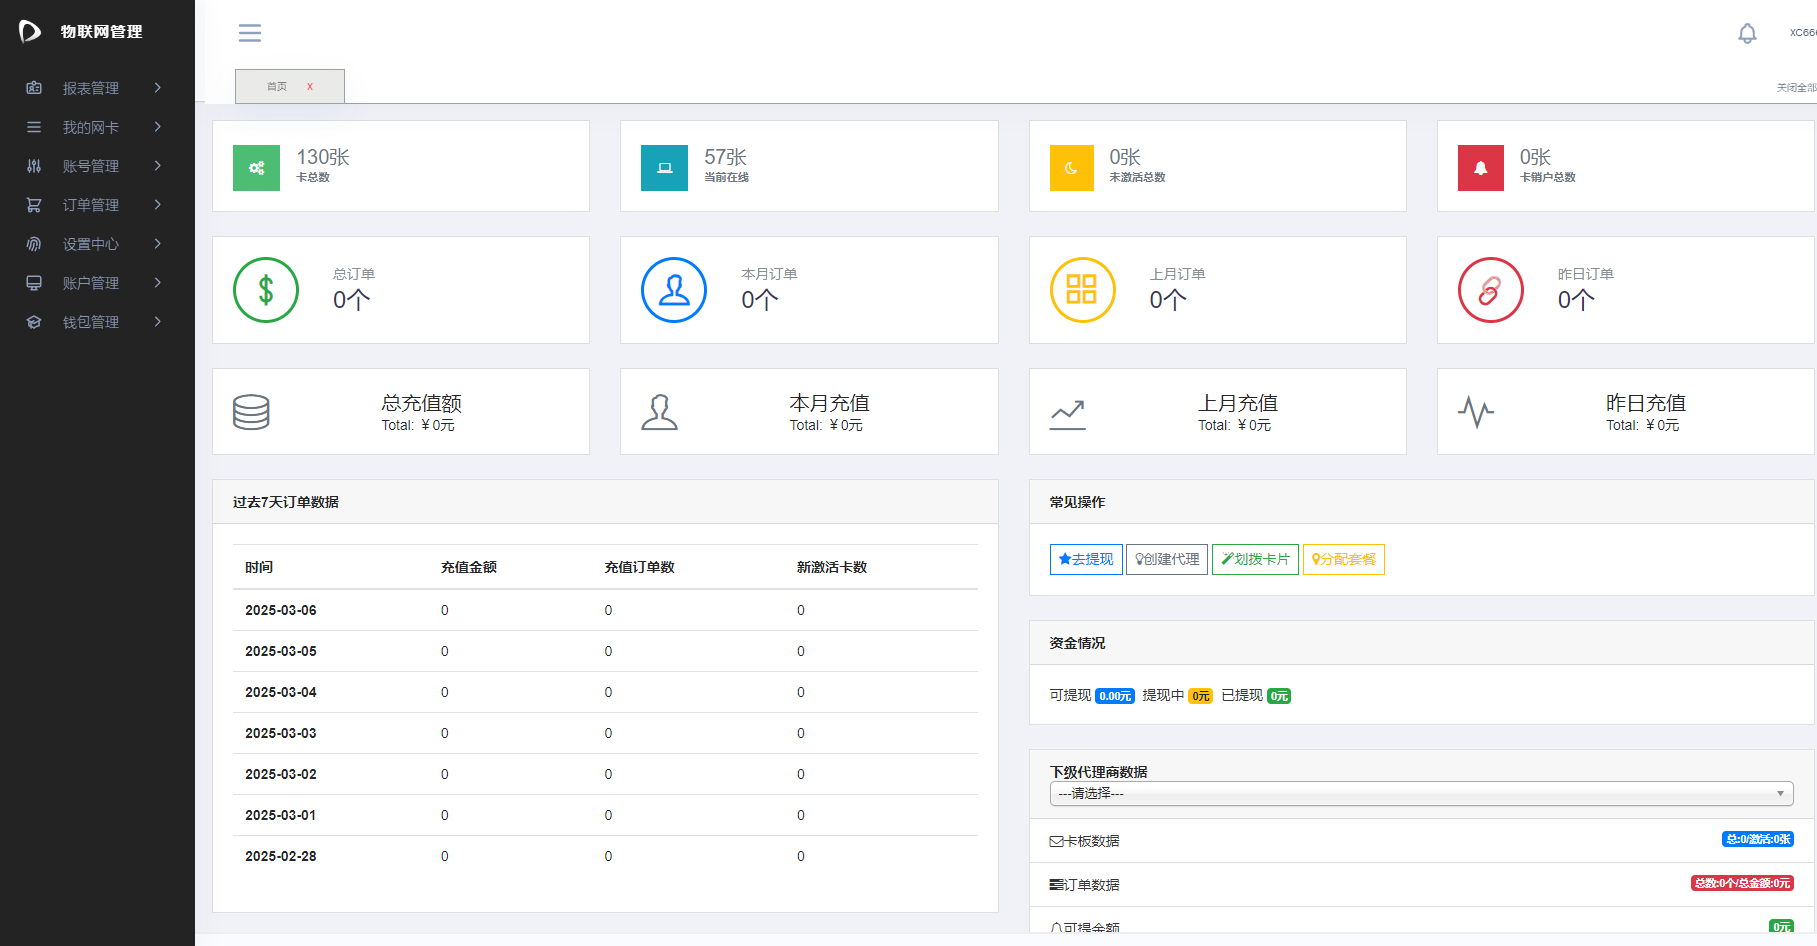Expand the 钱包管理 sidebar menu

91,322
